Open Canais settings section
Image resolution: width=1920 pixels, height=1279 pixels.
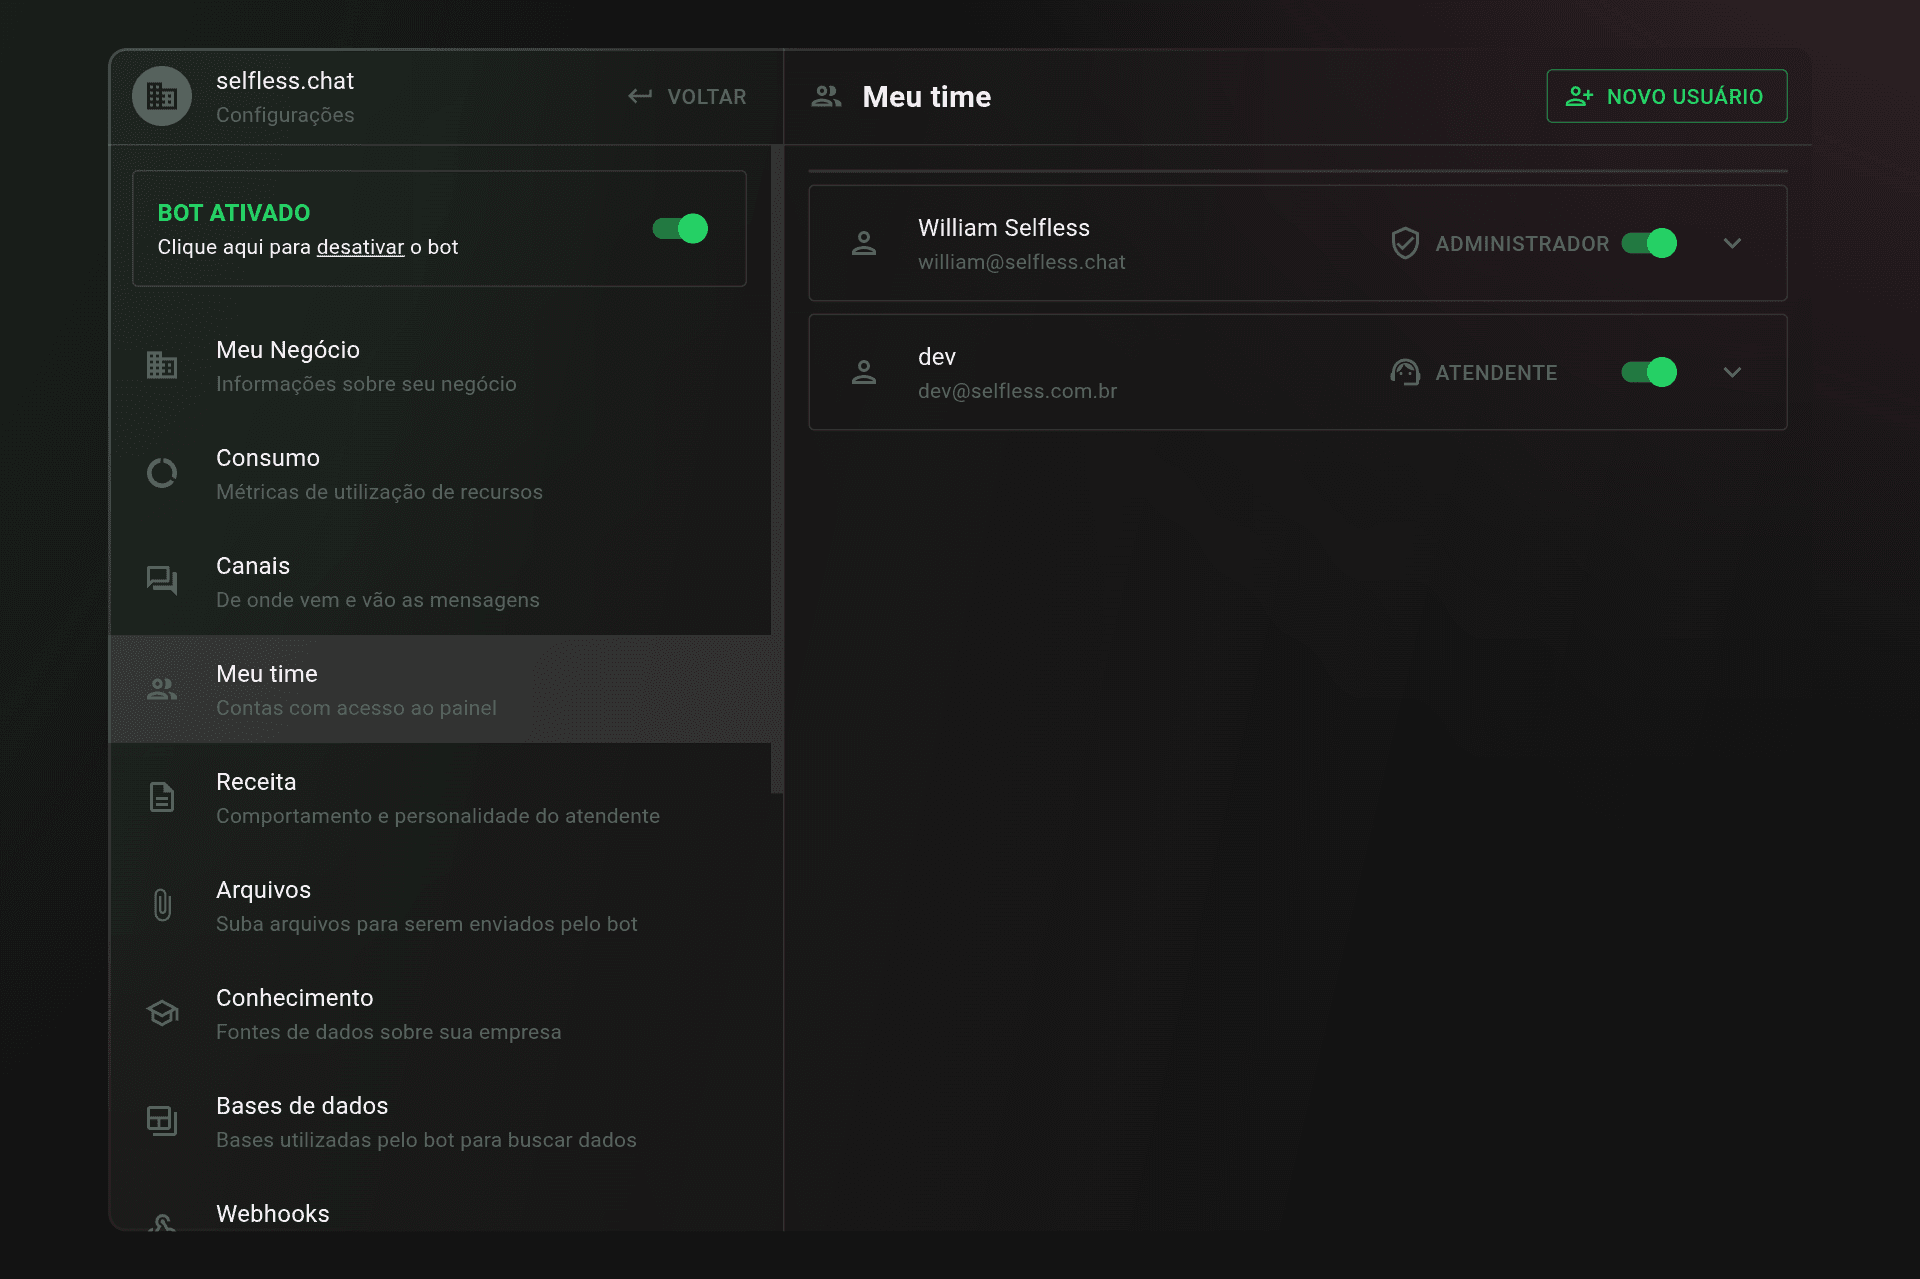tap(440, 581)
